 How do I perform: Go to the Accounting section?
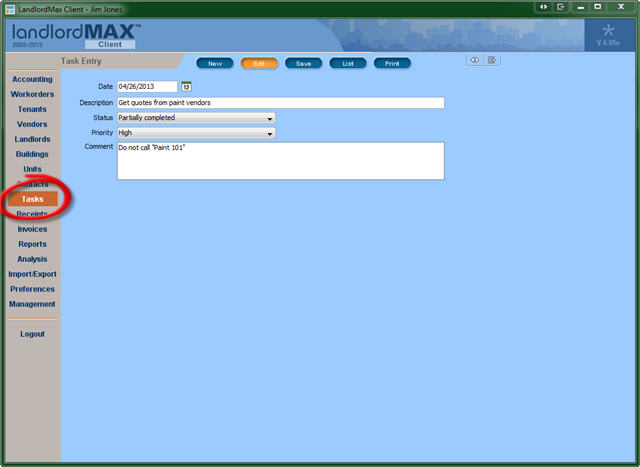coord(32,79)
